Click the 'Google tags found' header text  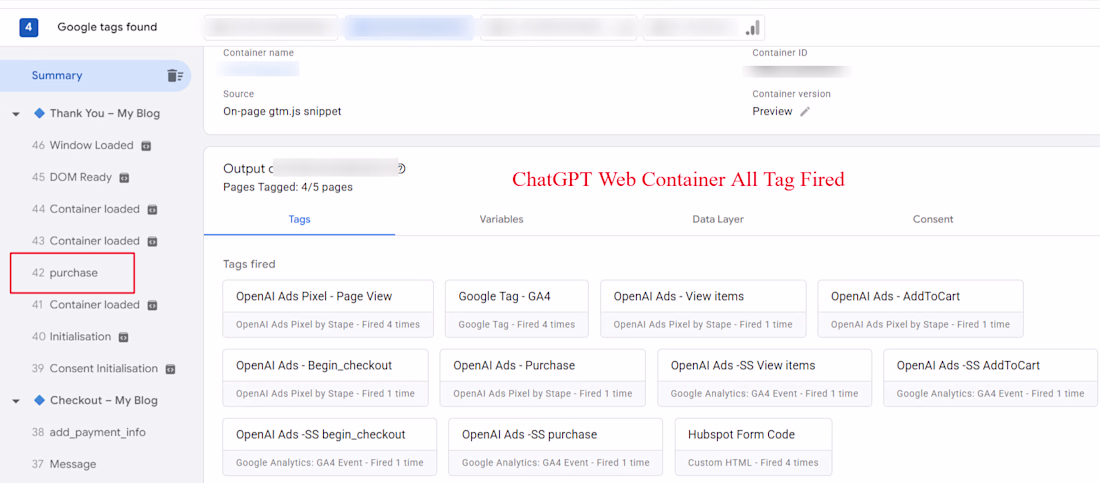coord(107,27)
